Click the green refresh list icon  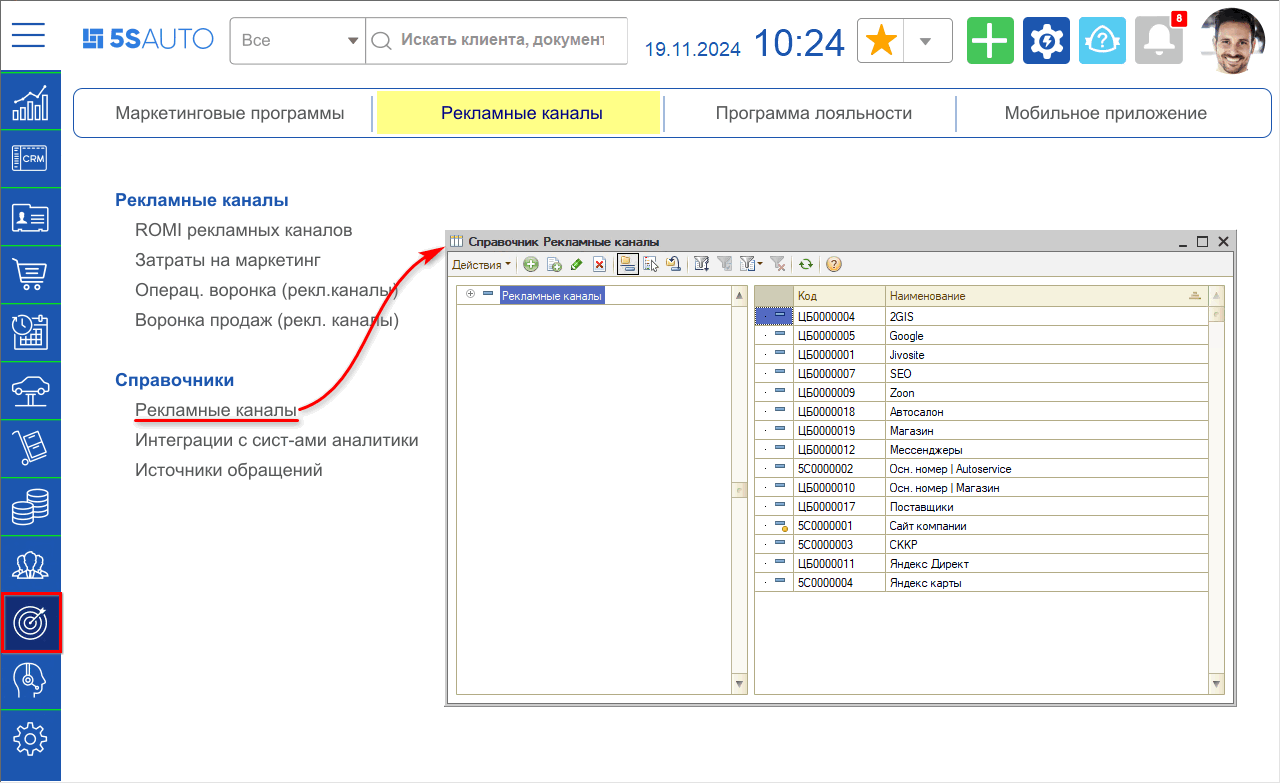click(806, 265)
